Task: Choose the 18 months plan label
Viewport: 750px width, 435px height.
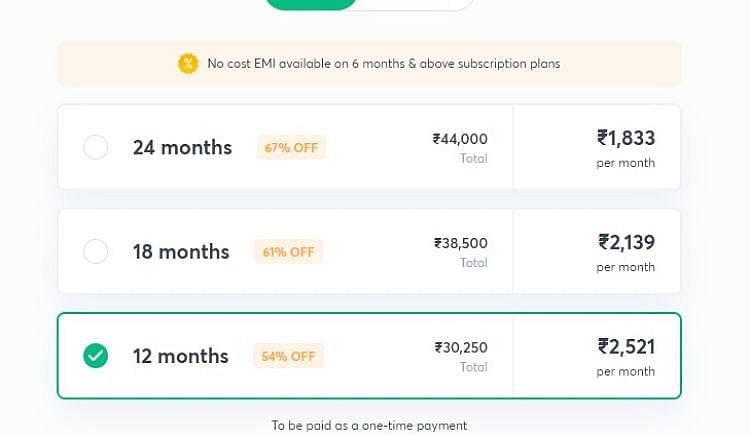Action: [181, 252]
